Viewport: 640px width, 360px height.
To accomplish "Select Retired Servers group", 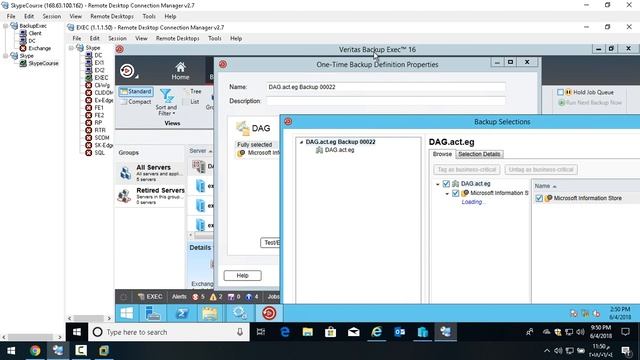I will point(150,196).
